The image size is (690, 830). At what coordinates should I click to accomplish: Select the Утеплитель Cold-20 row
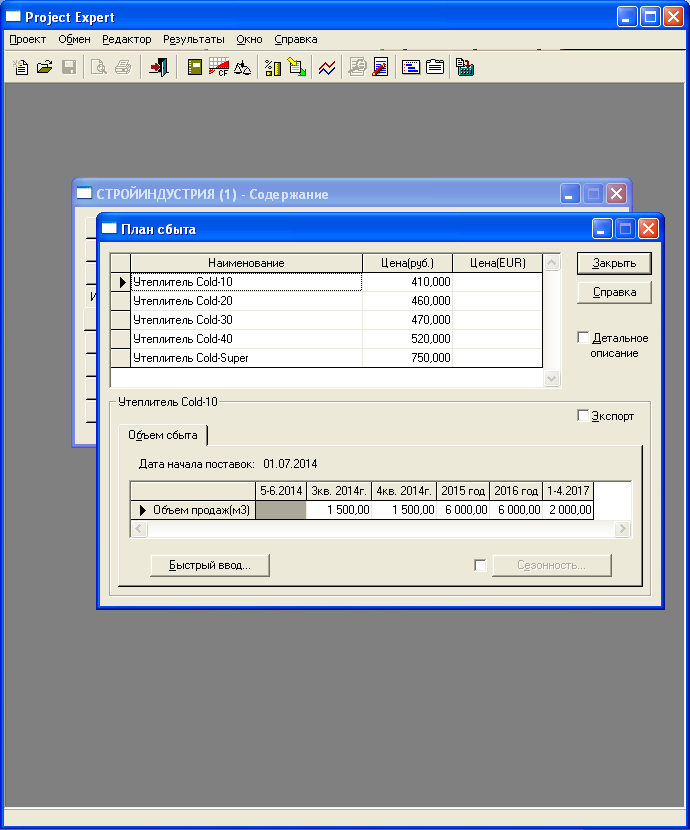247,301
